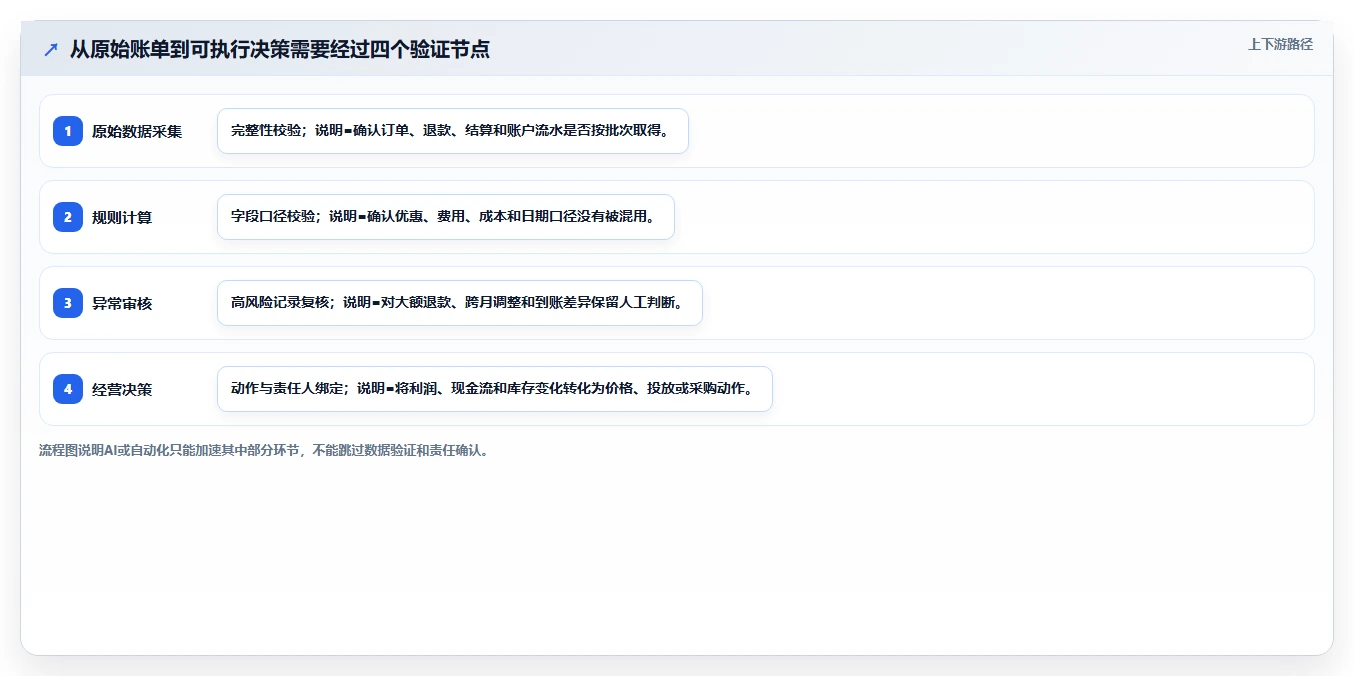
Task: Click the 原始数据采集 step label
Action: coord(137,131)
